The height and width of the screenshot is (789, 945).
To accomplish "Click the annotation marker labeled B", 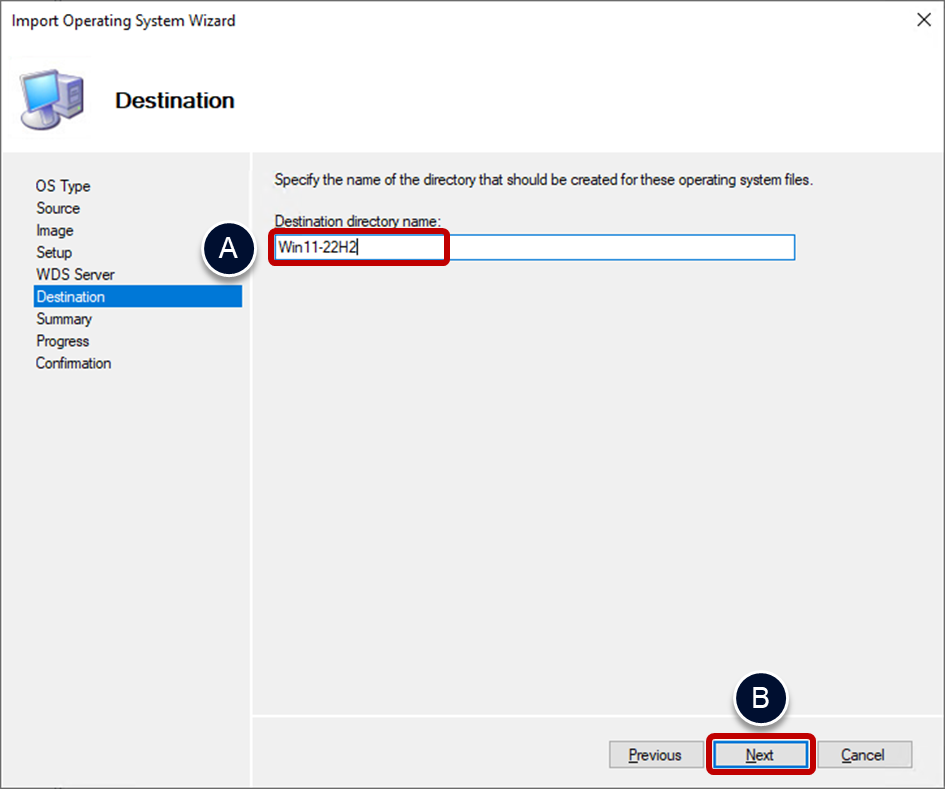I will click(760, 698).
